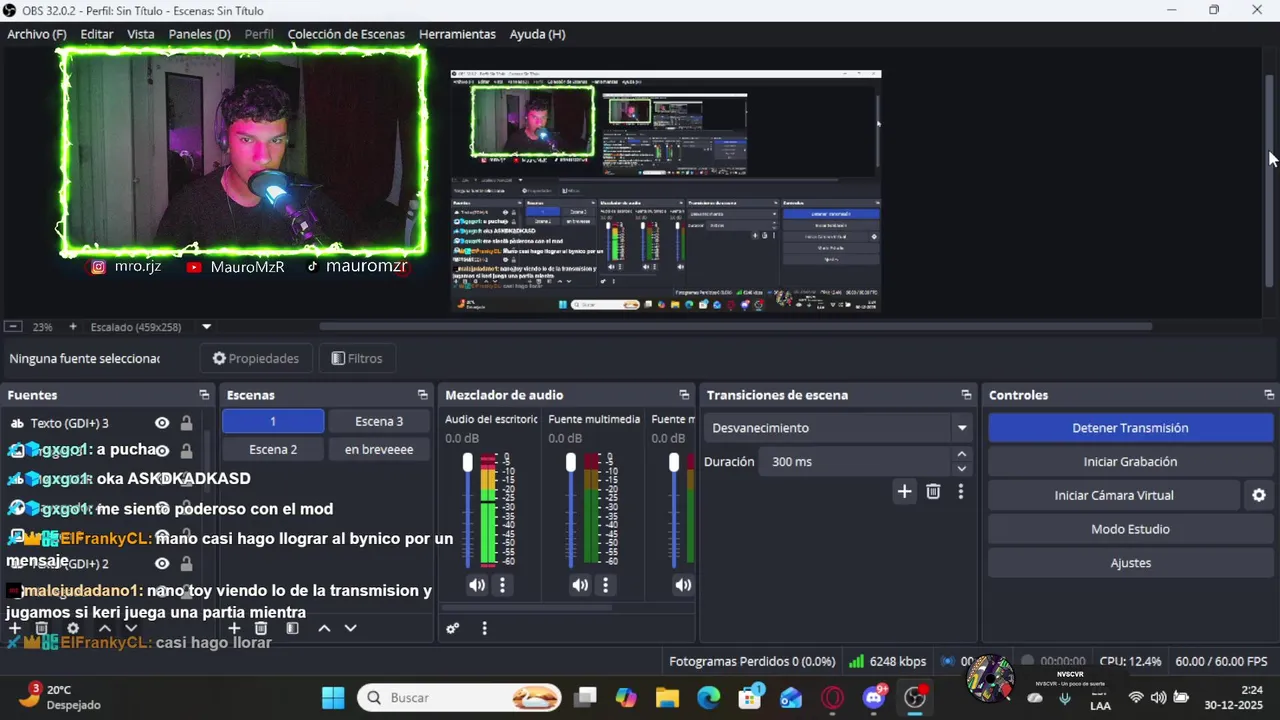Toggle the lock icon below the Texto (GDI+) 3 lock

[186, 450]
